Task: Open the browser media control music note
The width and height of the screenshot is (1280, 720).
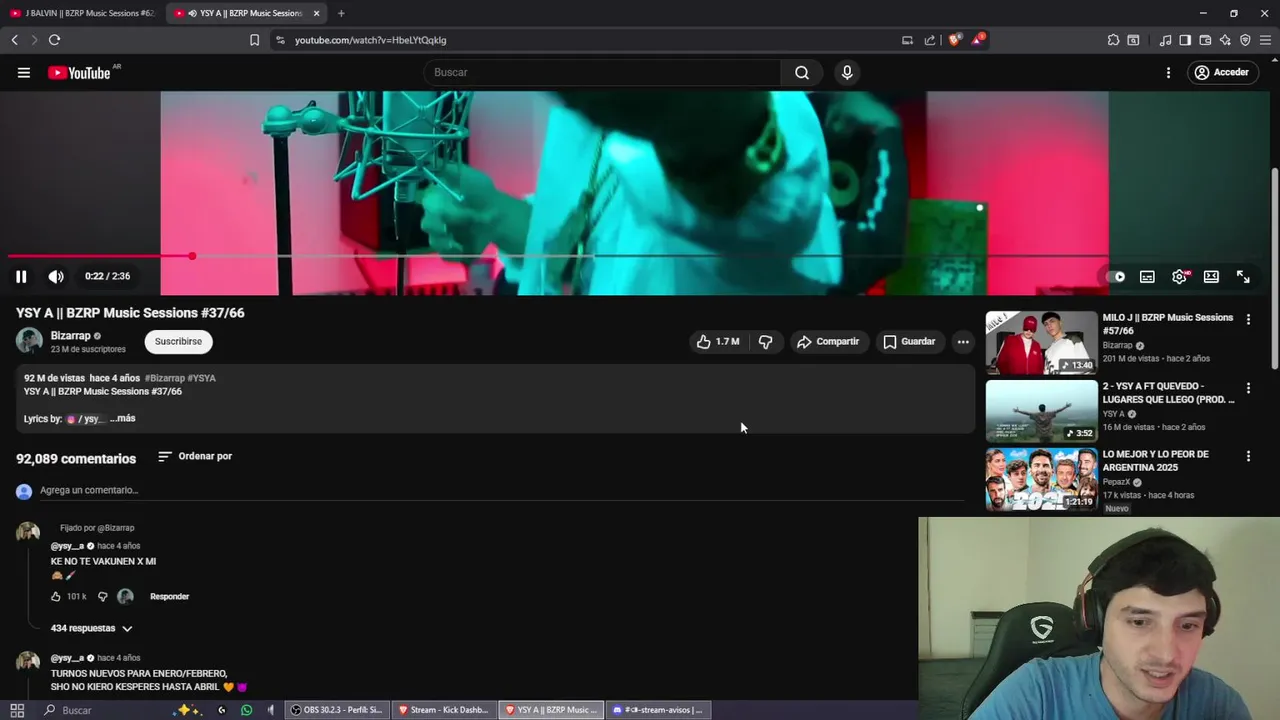Action: coord(1165,40)
